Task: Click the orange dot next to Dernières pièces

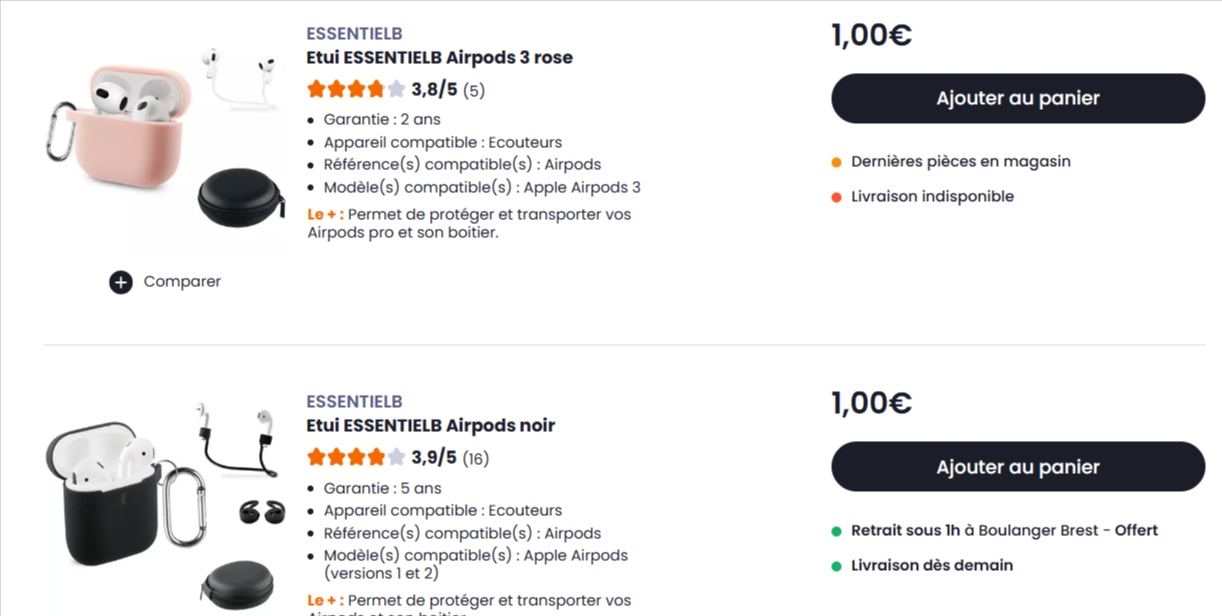Action: click(x=837, y=160)
